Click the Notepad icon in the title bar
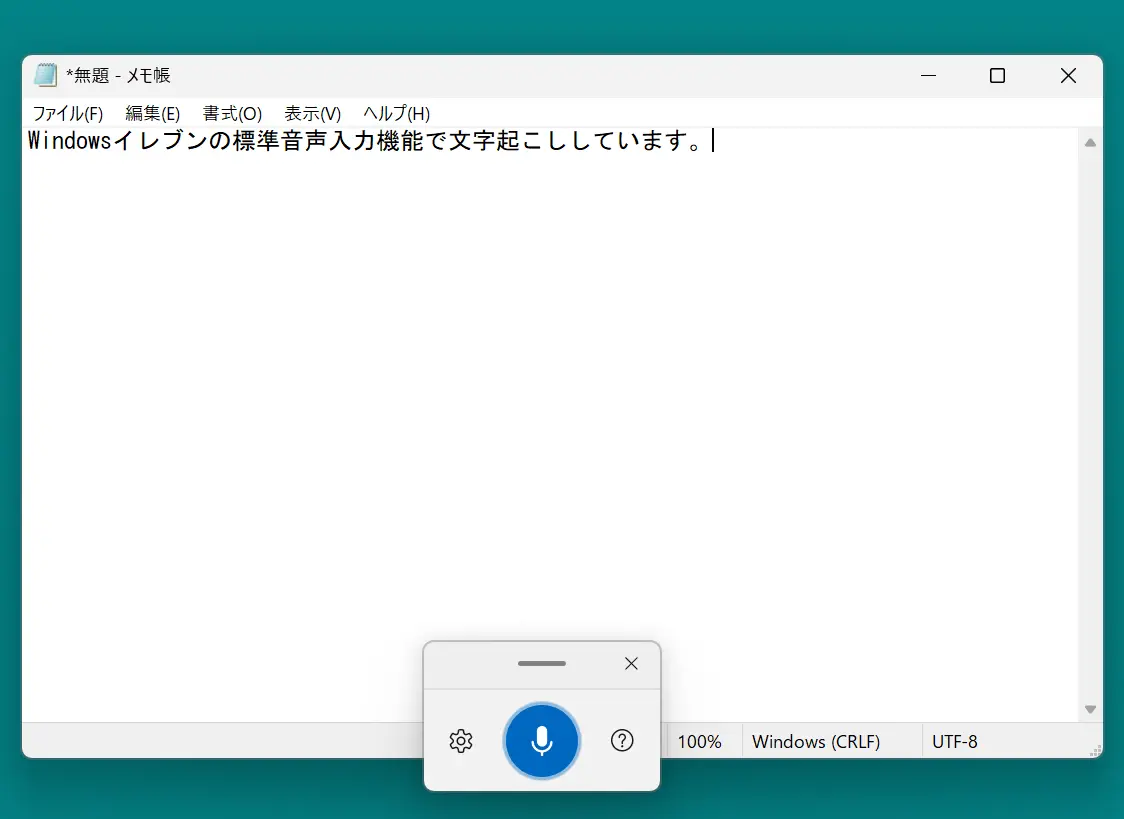 46,75
